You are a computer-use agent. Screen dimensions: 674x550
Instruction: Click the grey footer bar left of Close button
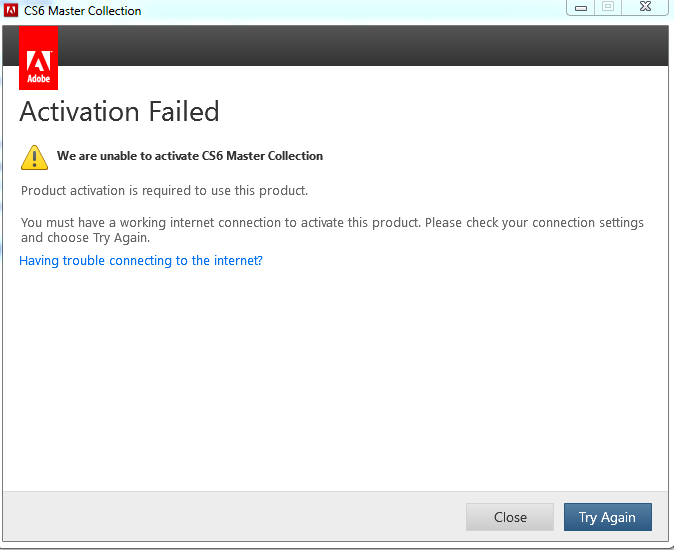point(230,517)
